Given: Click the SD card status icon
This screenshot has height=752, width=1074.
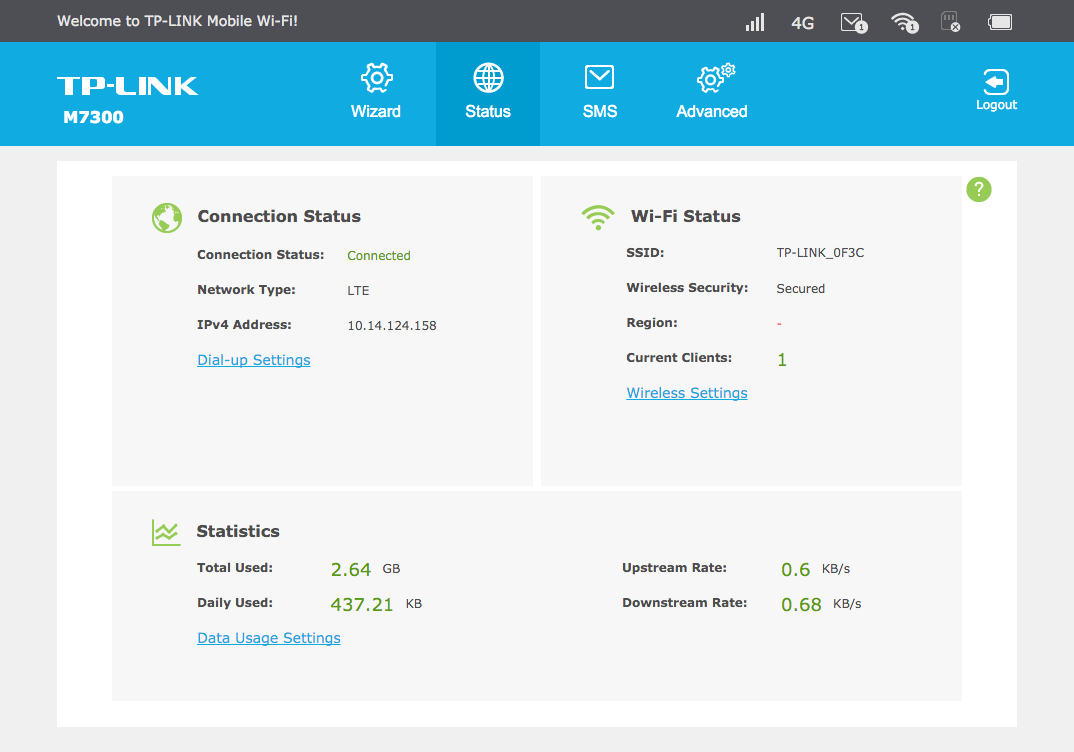Looking at the screenshot, I should click(x=951, y=22).
